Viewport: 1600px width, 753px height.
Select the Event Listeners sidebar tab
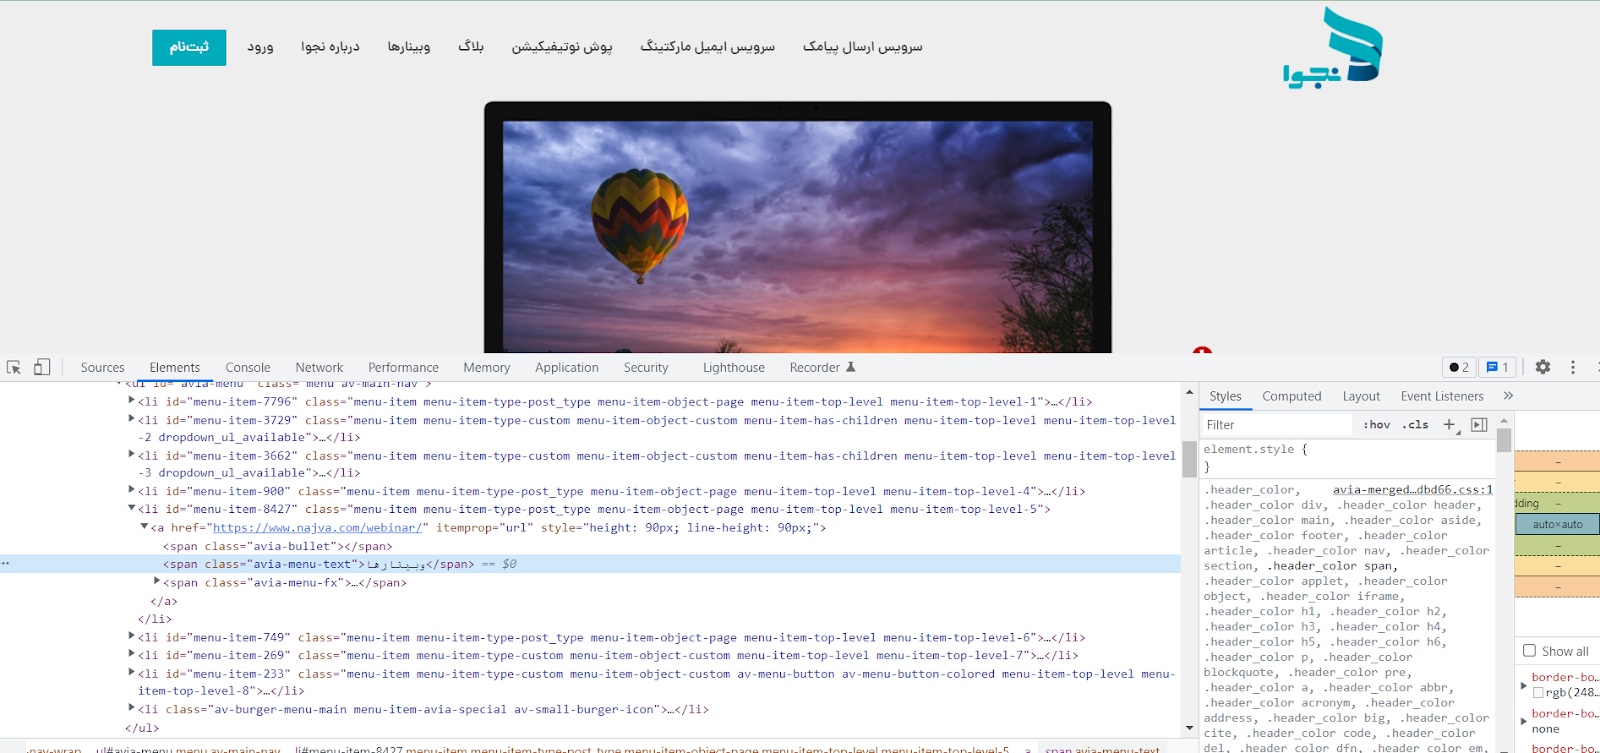[x=1442, y=396]
